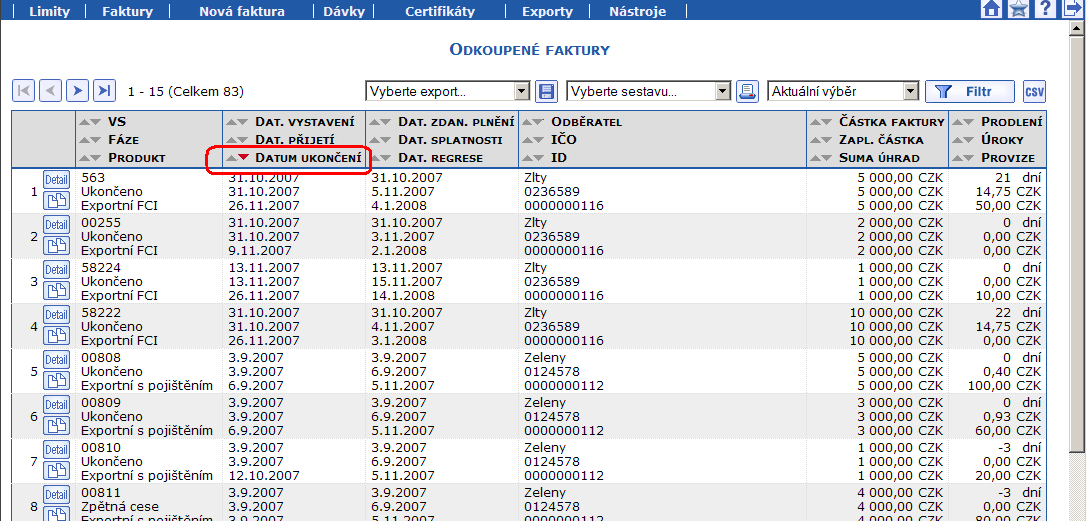1086x521 pixels.
Task: Open help via question mark icon
Action: click(x=1045, y=10)
